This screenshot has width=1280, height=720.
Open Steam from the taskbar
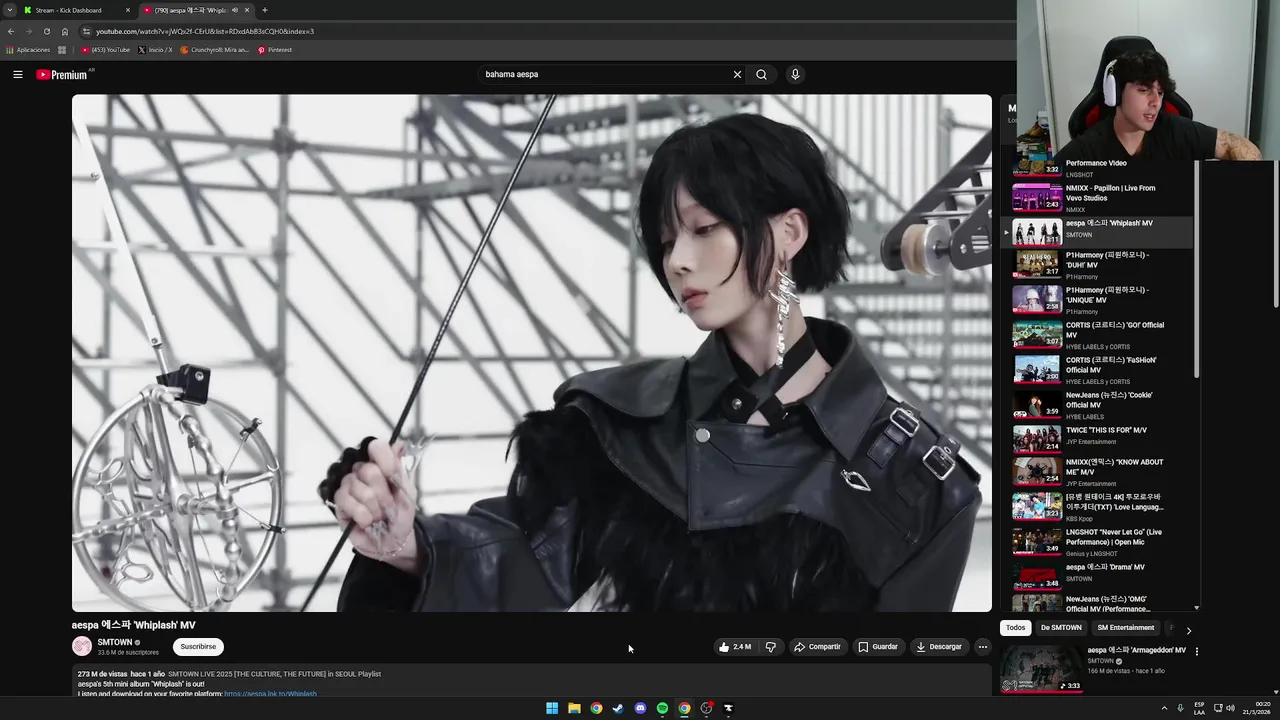pyautogui.click(x=618, y=708)
